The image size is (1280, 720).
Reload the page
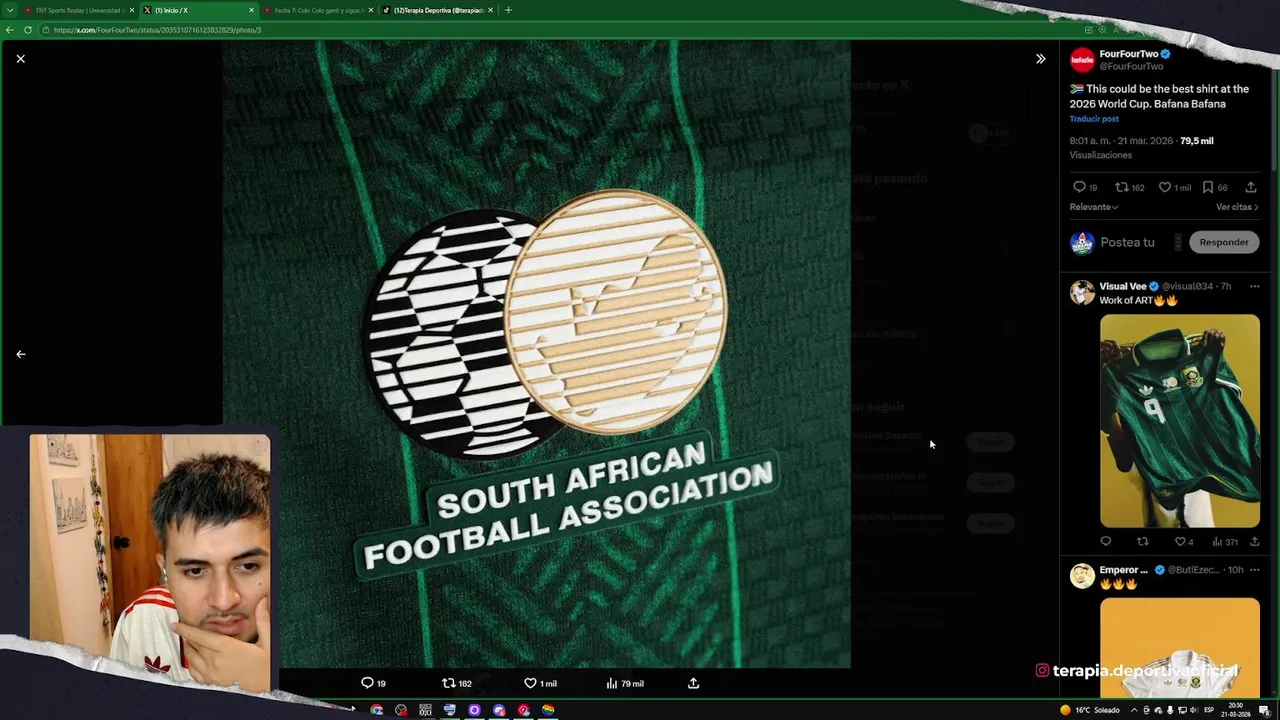coord(28,30)
